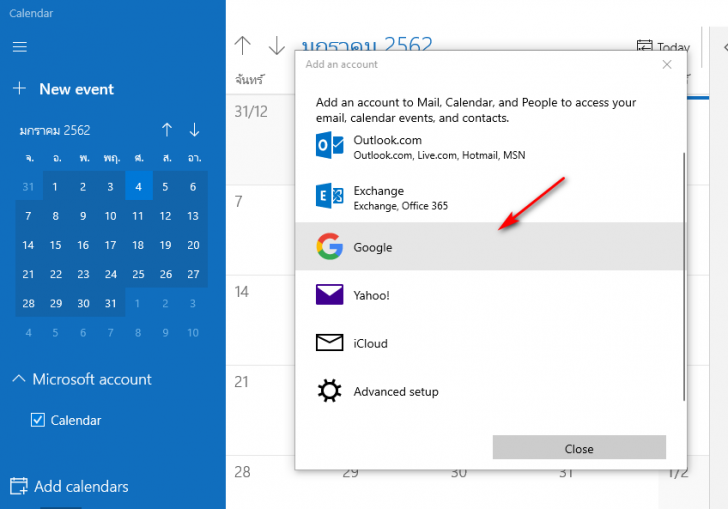Select the Outlook.com account option
Viewport: 728px width, 509px height.
(x=489, y=147)
